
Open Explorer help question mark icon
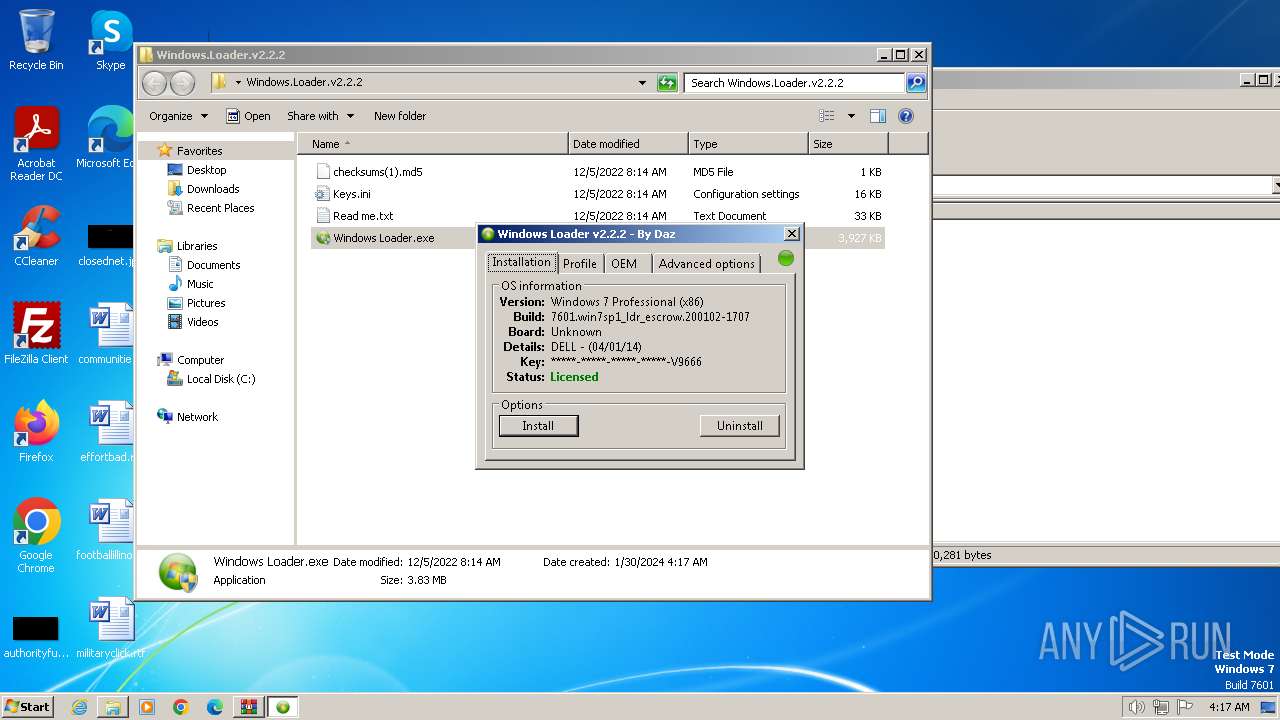906,116
